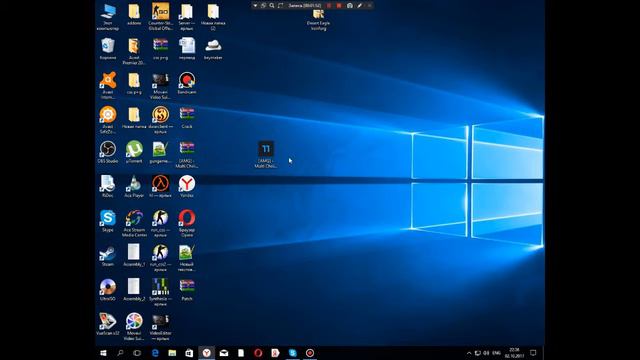Open Opera from the taskbar
640x360 pixels.
[x=258, y=353]
